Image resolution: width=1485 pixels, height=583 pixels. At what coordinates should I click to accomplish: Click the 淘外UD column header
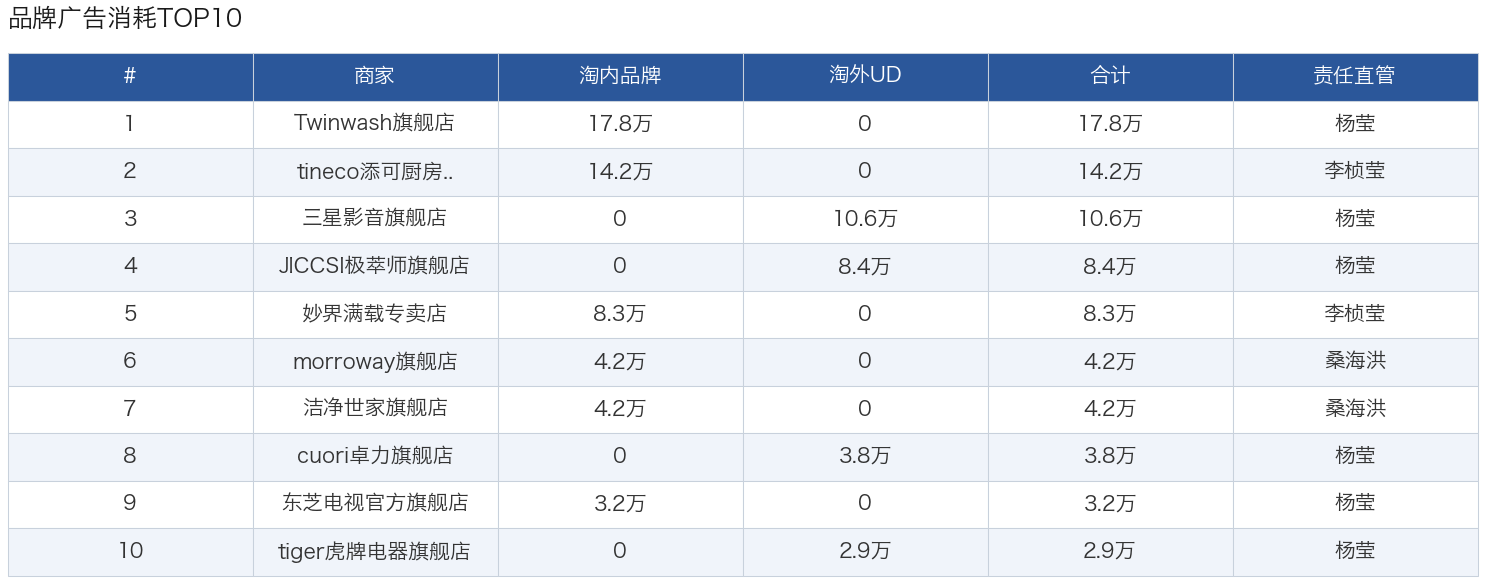pos(865,76)
